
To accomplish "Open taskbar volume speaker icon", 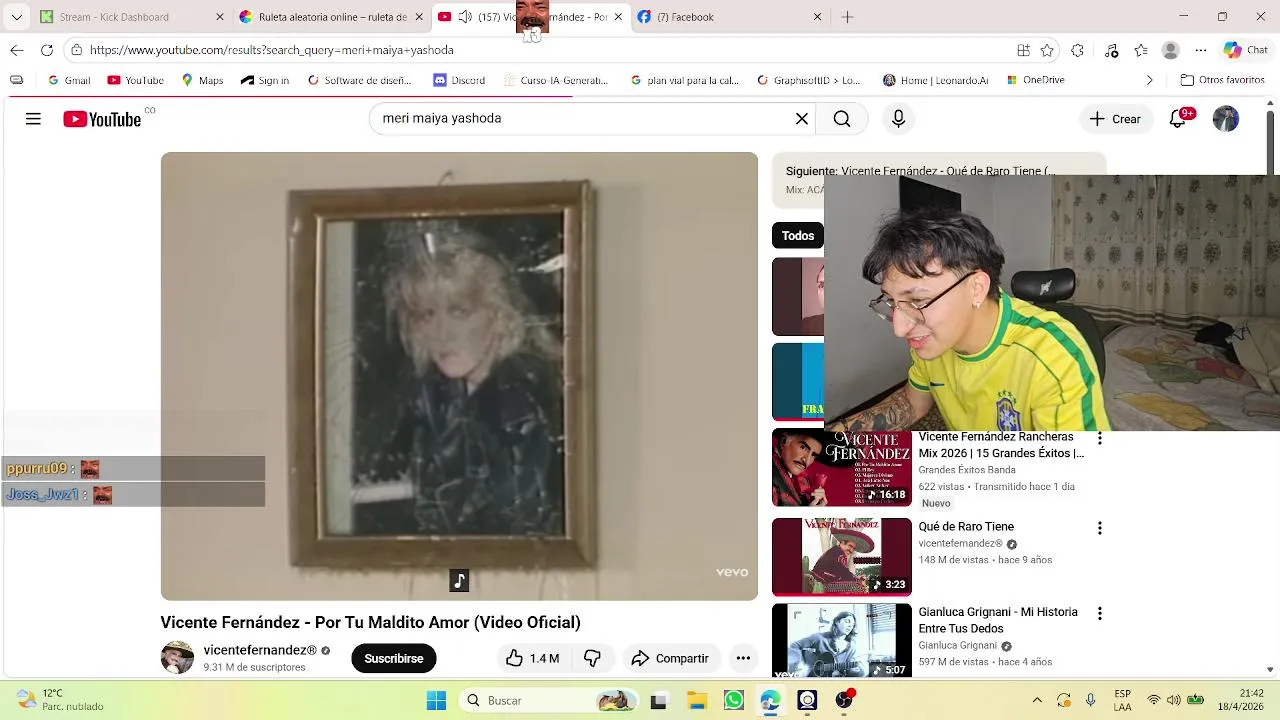I will pos(1174,701).
